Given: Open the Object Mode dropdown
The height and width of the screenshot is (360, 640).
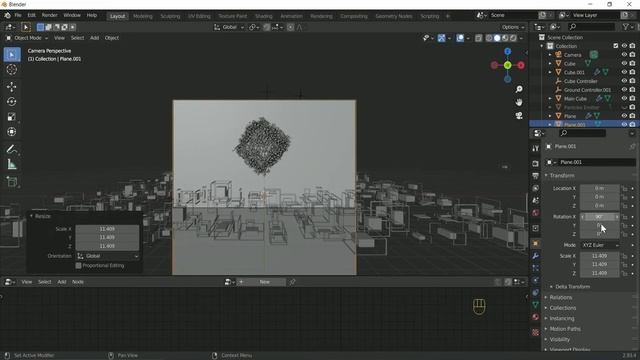Looking at the screenshot, I should (x=27, y=38).
